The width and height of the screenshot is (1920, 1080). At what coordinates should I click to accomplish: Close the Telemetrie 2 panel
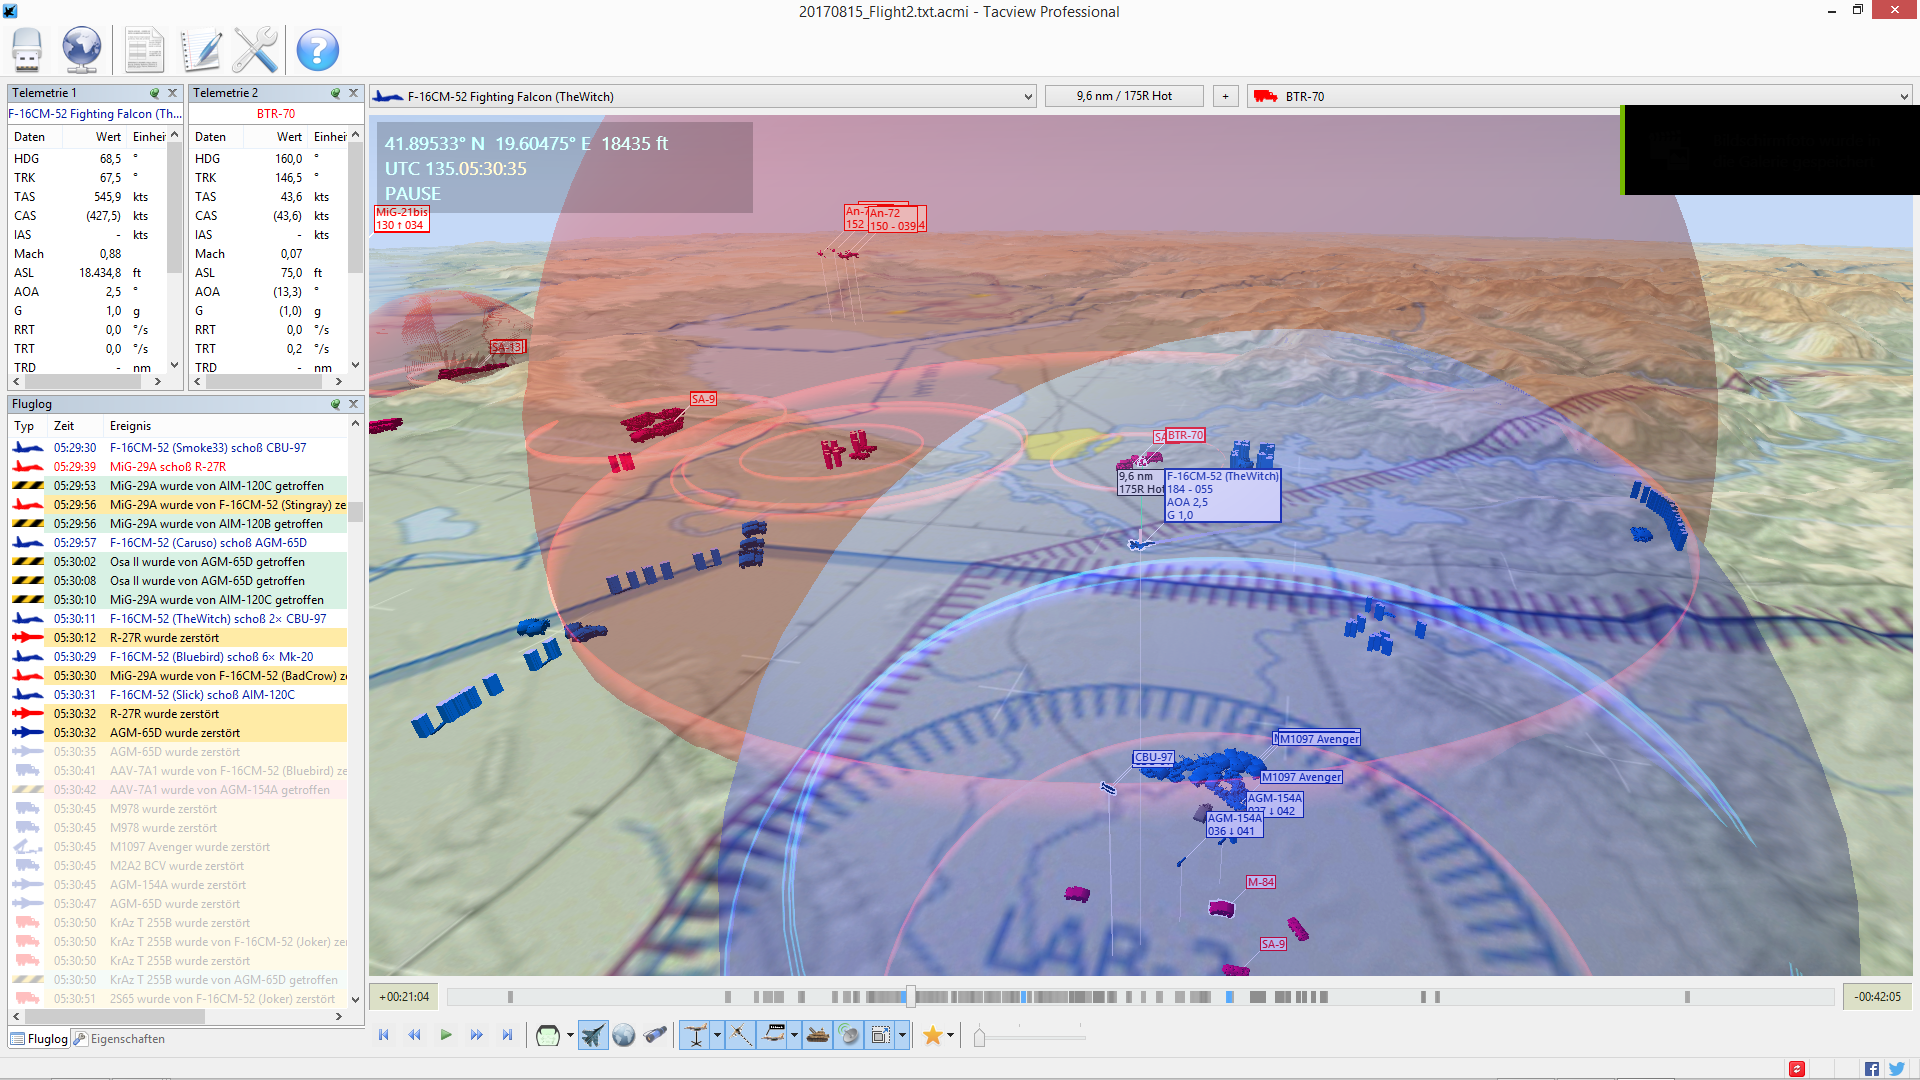pos(353,93)
